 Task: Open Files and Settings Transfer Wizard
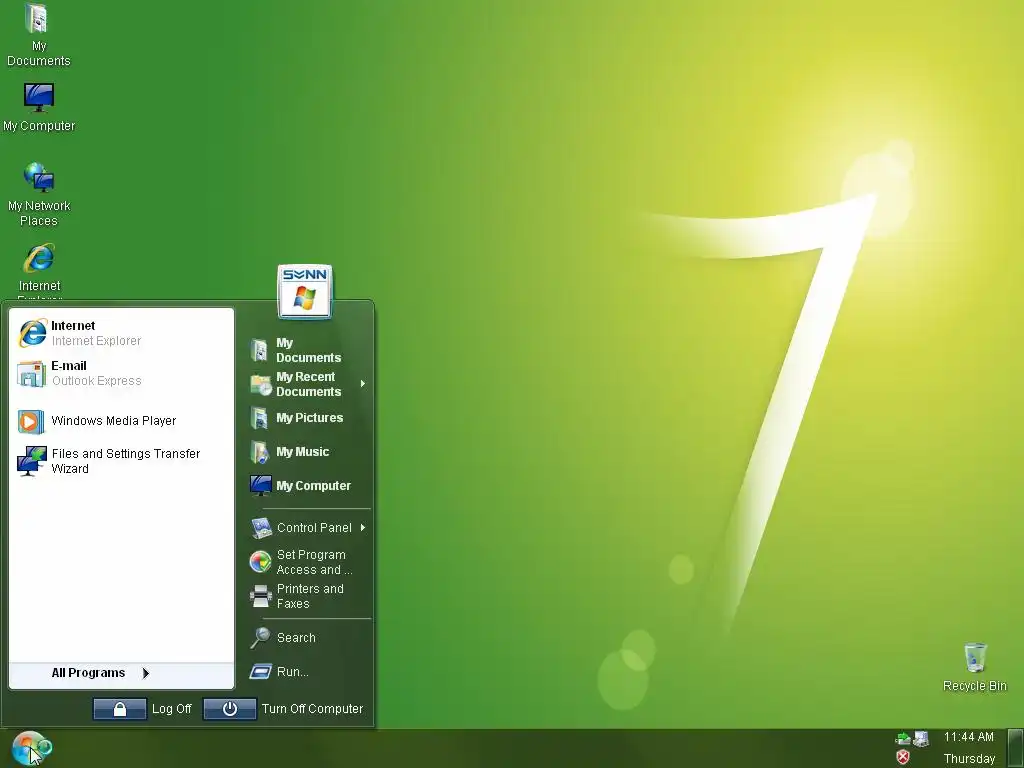pos(121,461)
